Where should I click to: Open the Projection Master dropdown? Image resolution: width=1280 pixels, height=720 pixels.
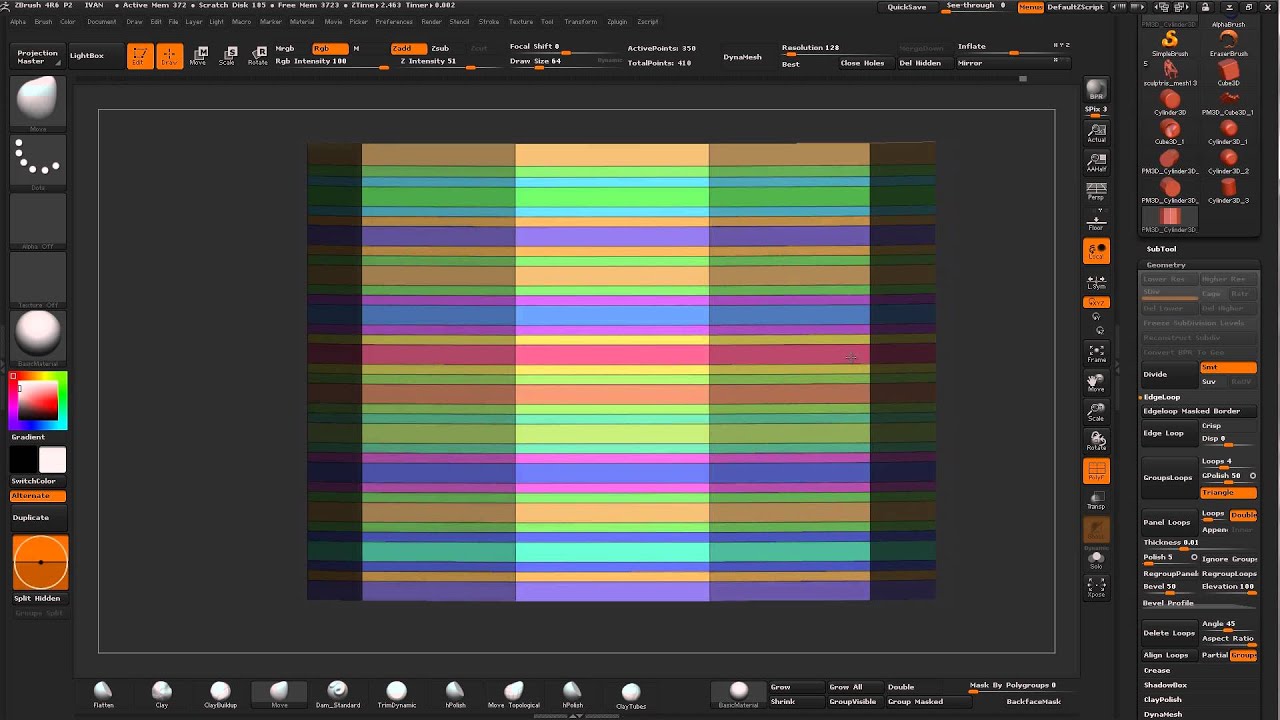pyautogui.click(x=38, y=57)
